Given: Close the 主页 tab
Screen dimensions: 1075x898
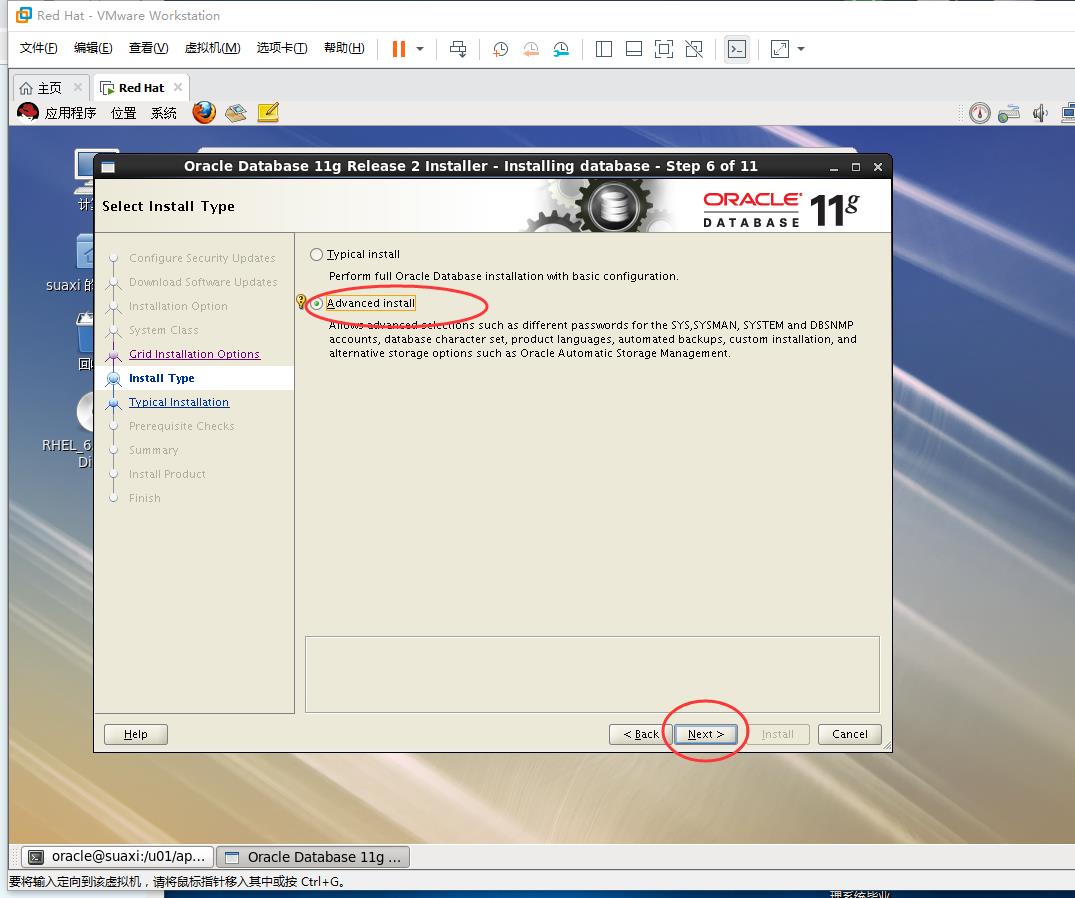Looking at the screenshot, I should [77, 87].
